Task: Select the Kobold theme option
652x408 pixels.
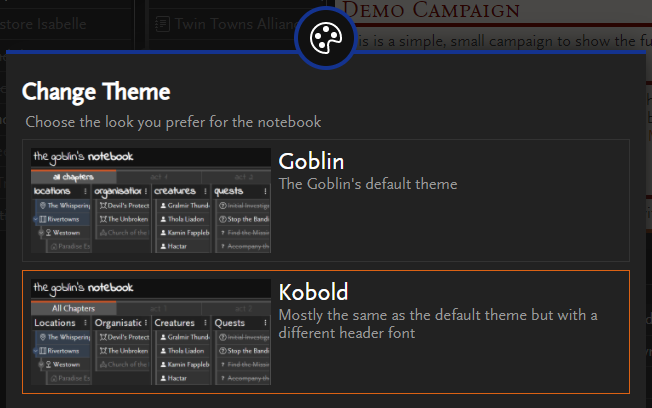Action: click(326, 332)
